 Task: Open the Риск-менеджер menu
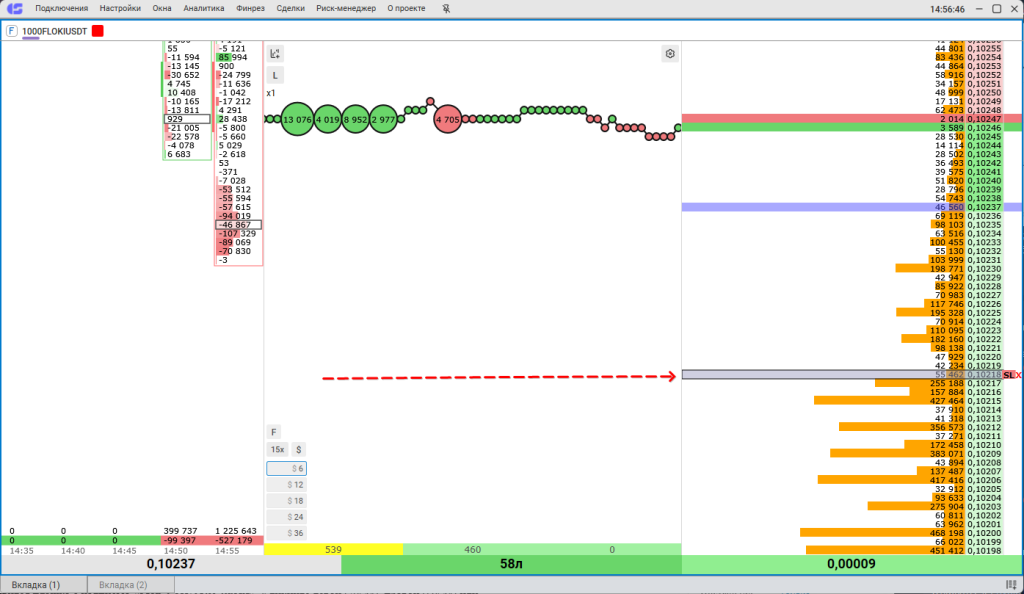(346, 8)
